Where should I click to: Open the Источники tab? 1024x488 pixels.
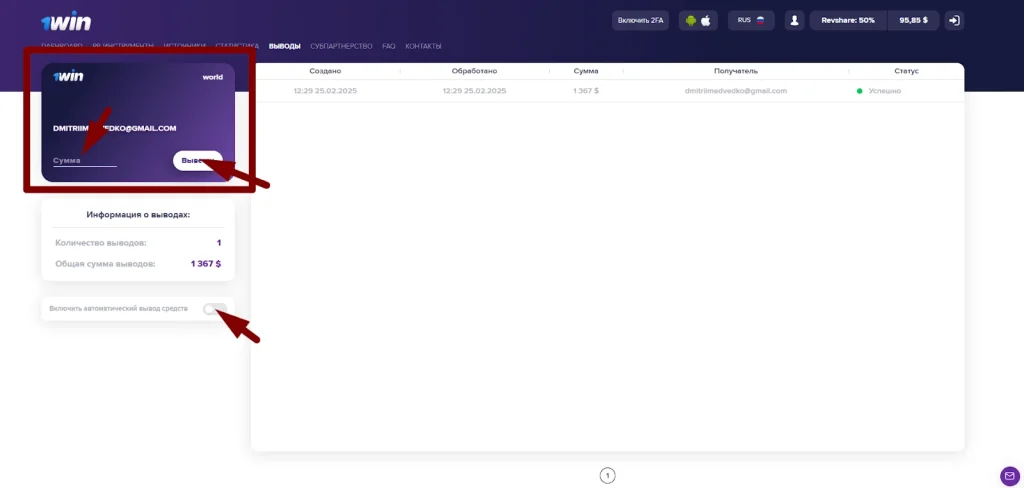(x=185, y=46)
